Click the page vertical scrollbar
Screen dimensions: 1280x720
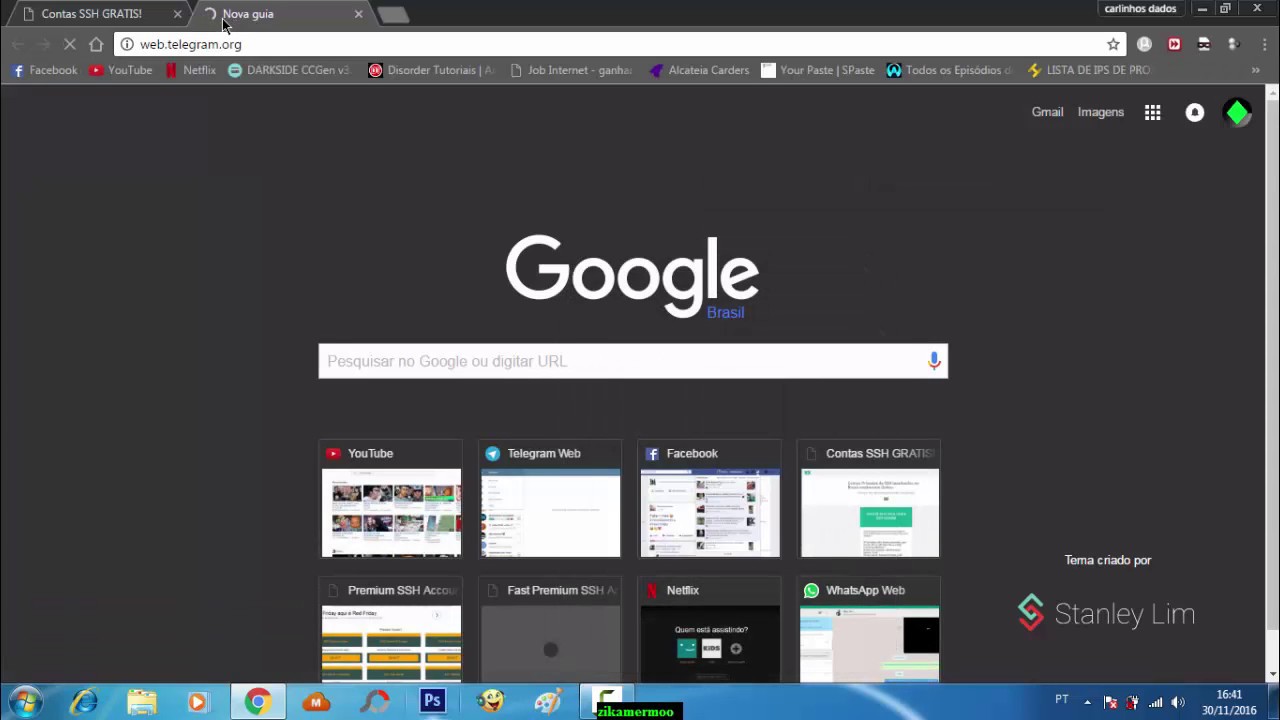click(1272, 385)
